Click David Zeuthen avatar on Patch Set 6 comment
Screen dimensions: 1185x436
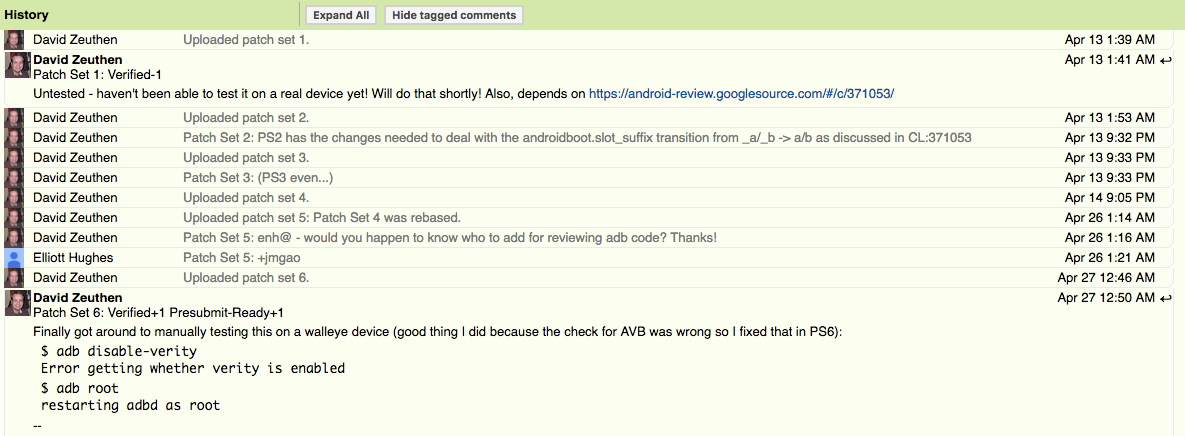(x=17, y=303)
